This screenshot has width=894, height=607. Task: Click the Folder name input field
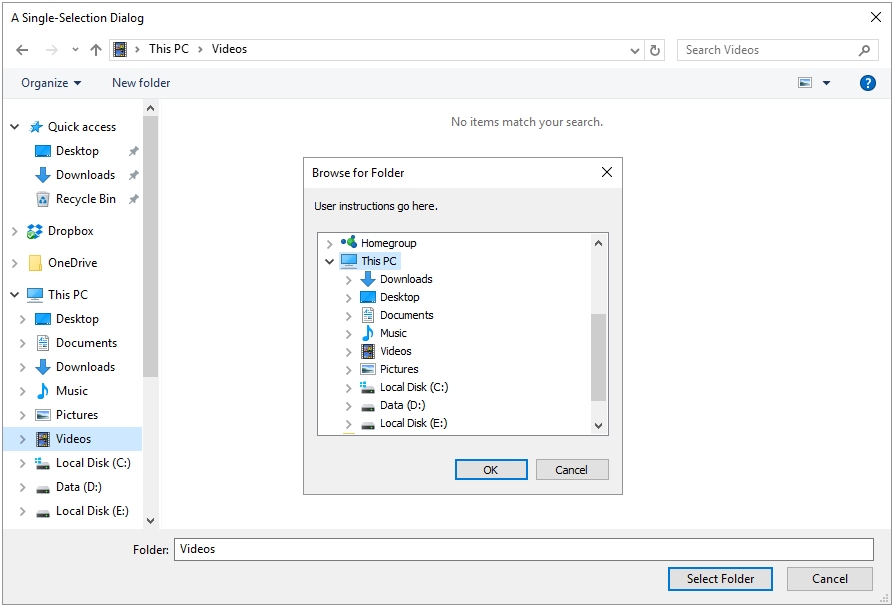tap(523, 549)
